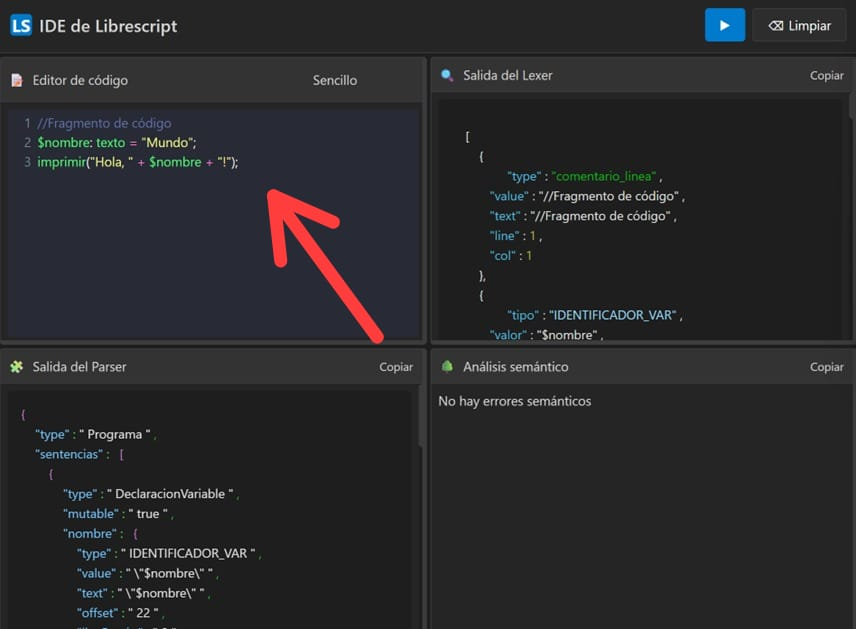Click the Parser output scrollbar
The height and width of the screenshot is (629, 856).
click(421, 418)
